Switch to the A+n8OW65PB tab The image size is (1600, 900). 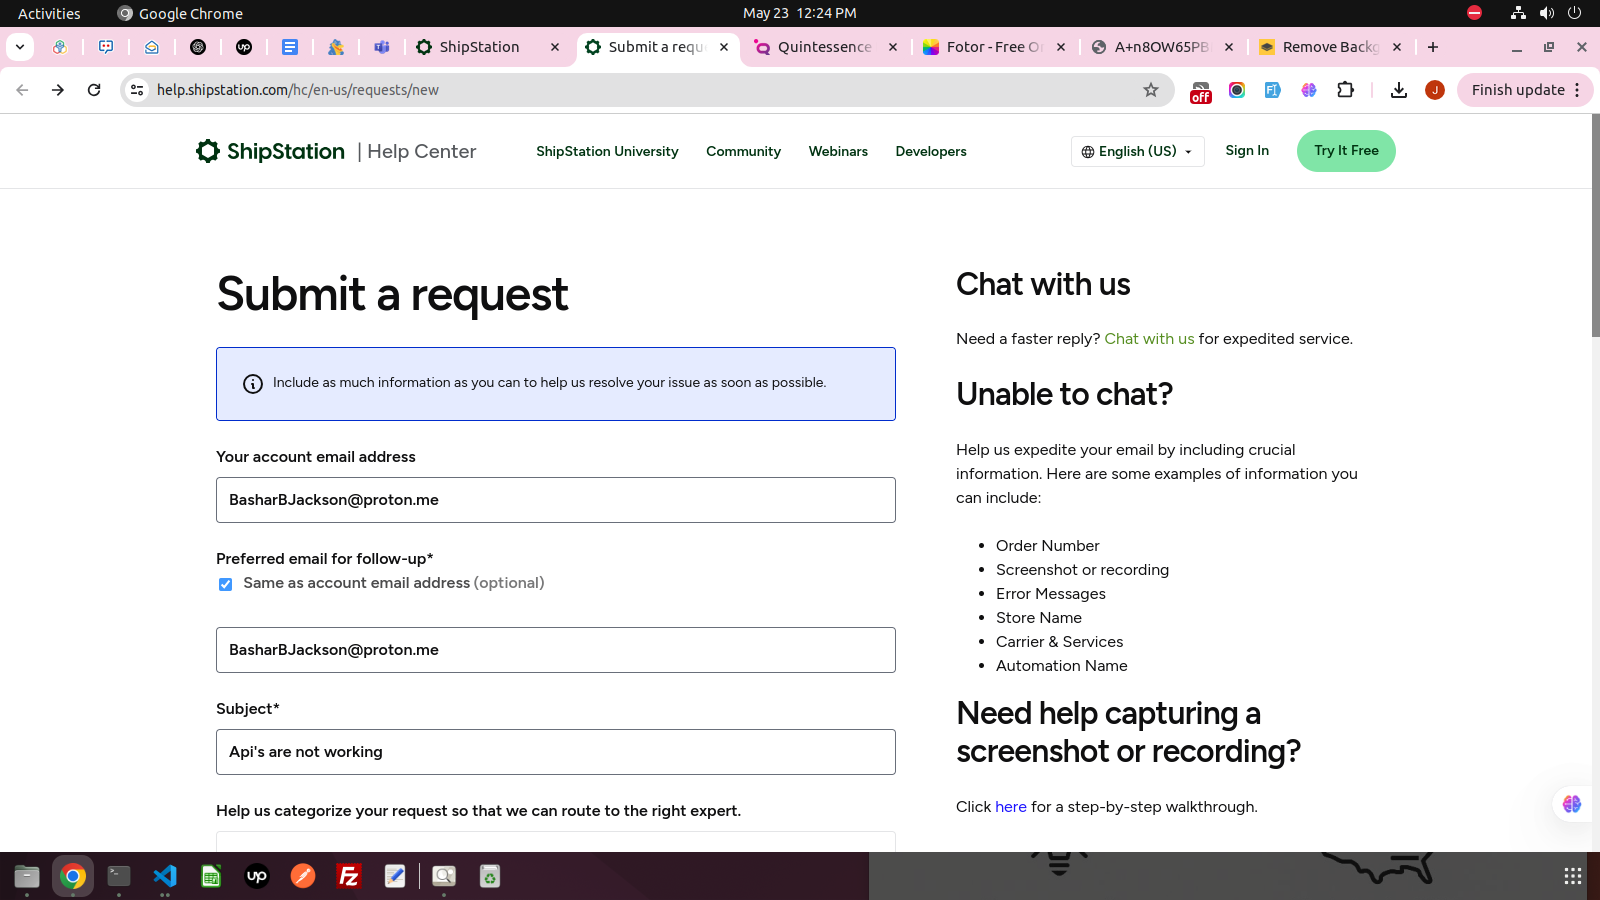click(1160, 47)
